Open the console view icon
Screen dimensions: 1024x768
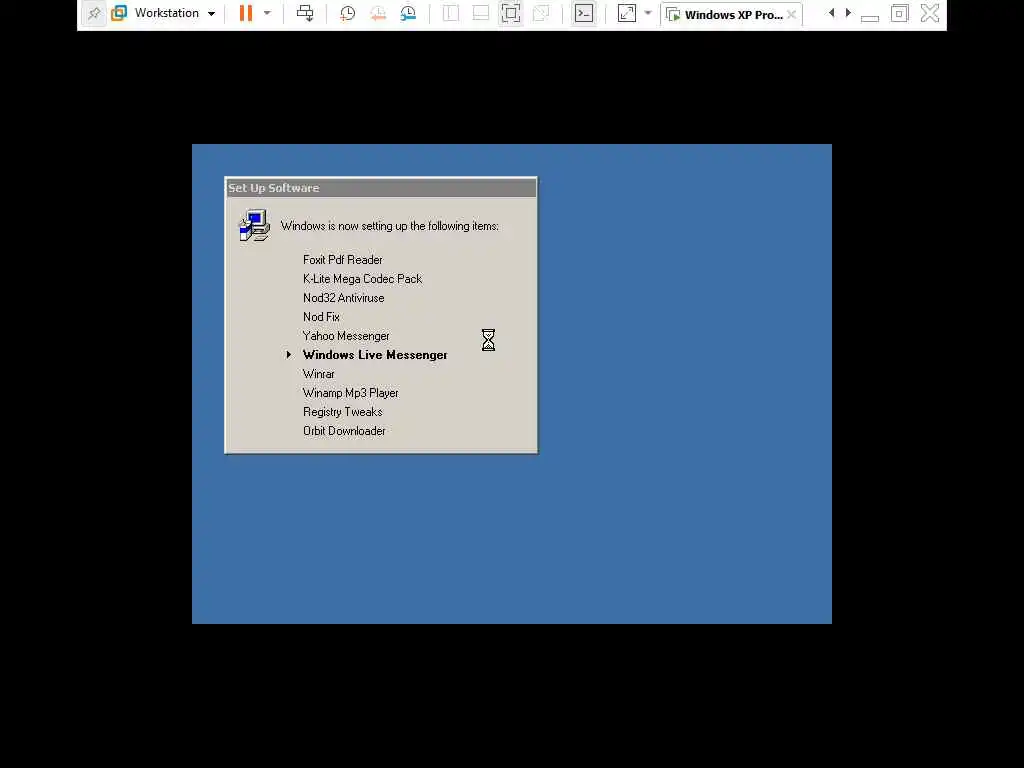coord(584,13)
